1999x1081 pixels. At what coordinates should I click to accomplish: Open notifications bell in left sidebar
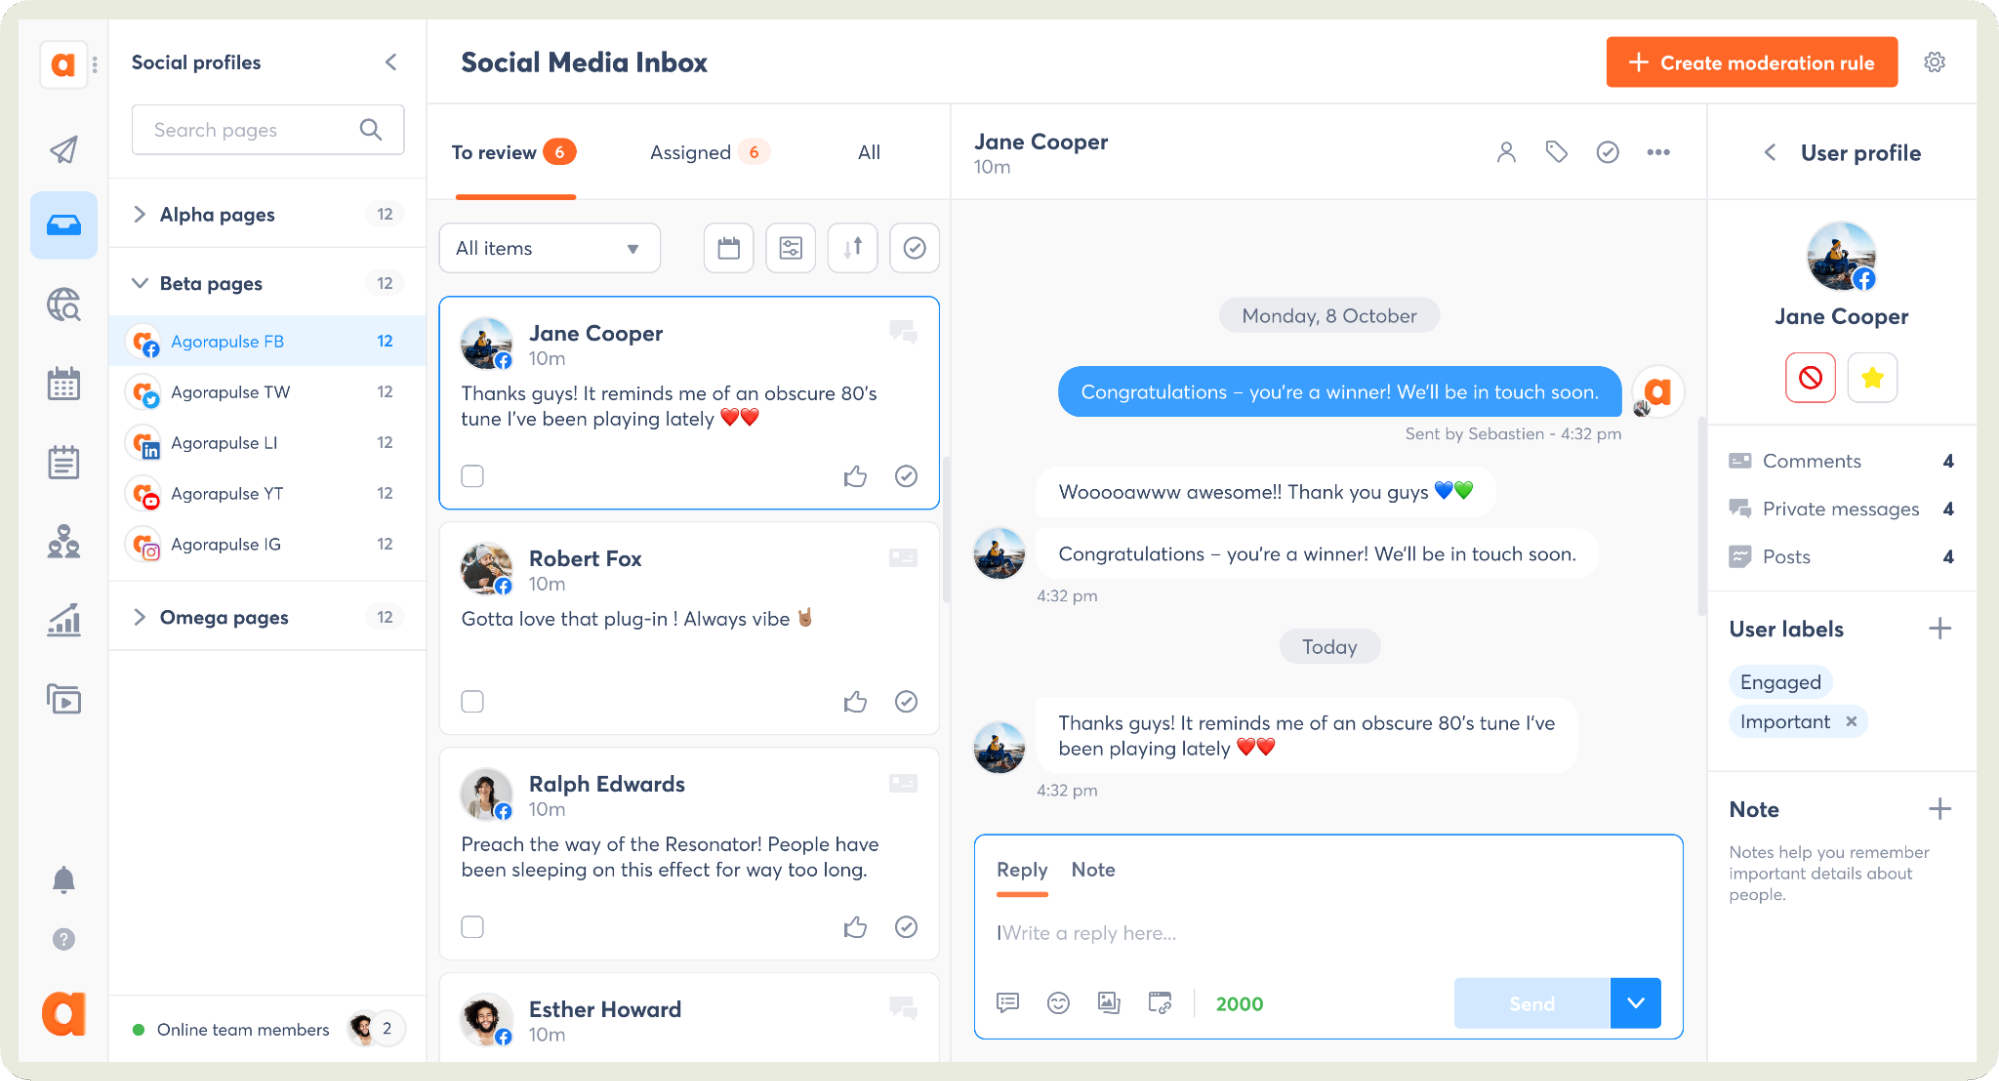coord(63,880)
